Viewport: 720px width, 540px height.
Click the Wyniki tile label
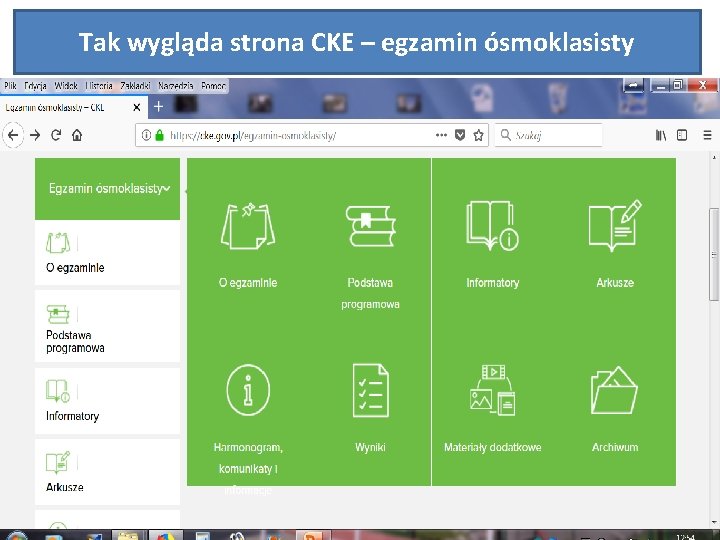(x=370, y=447)
